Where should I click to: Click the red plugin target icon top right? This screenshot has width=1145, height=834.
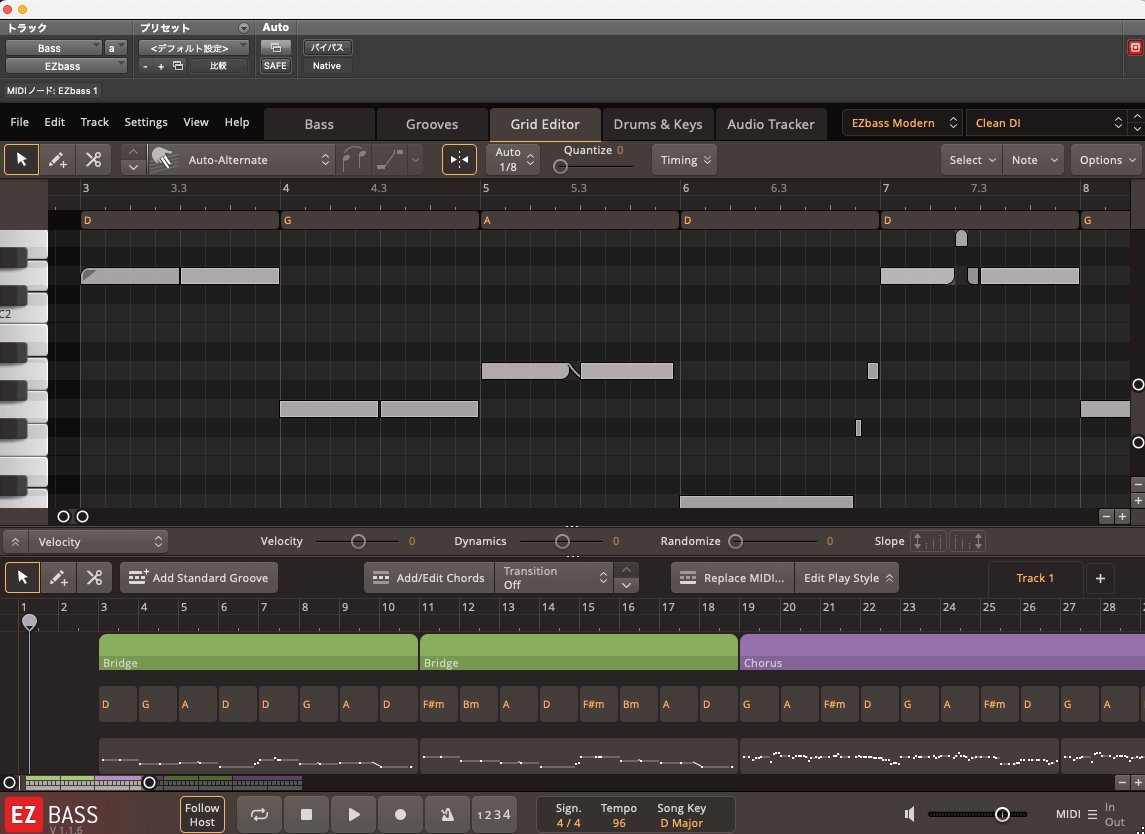point(1135,47)
